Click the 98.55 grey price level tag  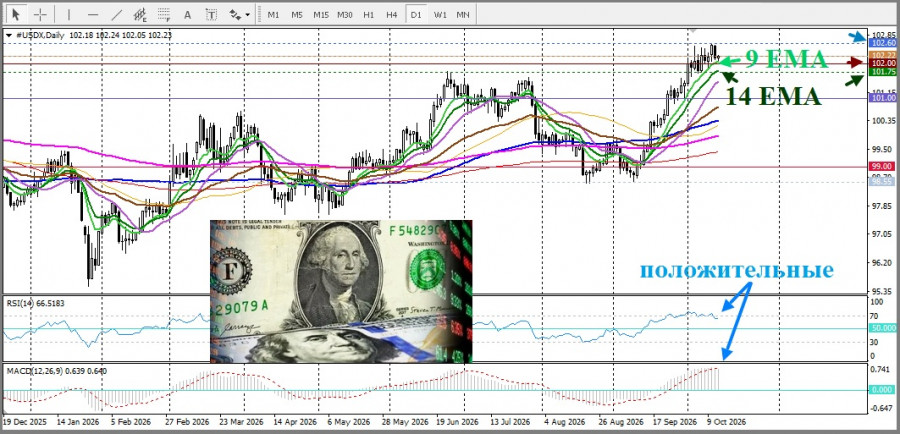click(883, 181)
